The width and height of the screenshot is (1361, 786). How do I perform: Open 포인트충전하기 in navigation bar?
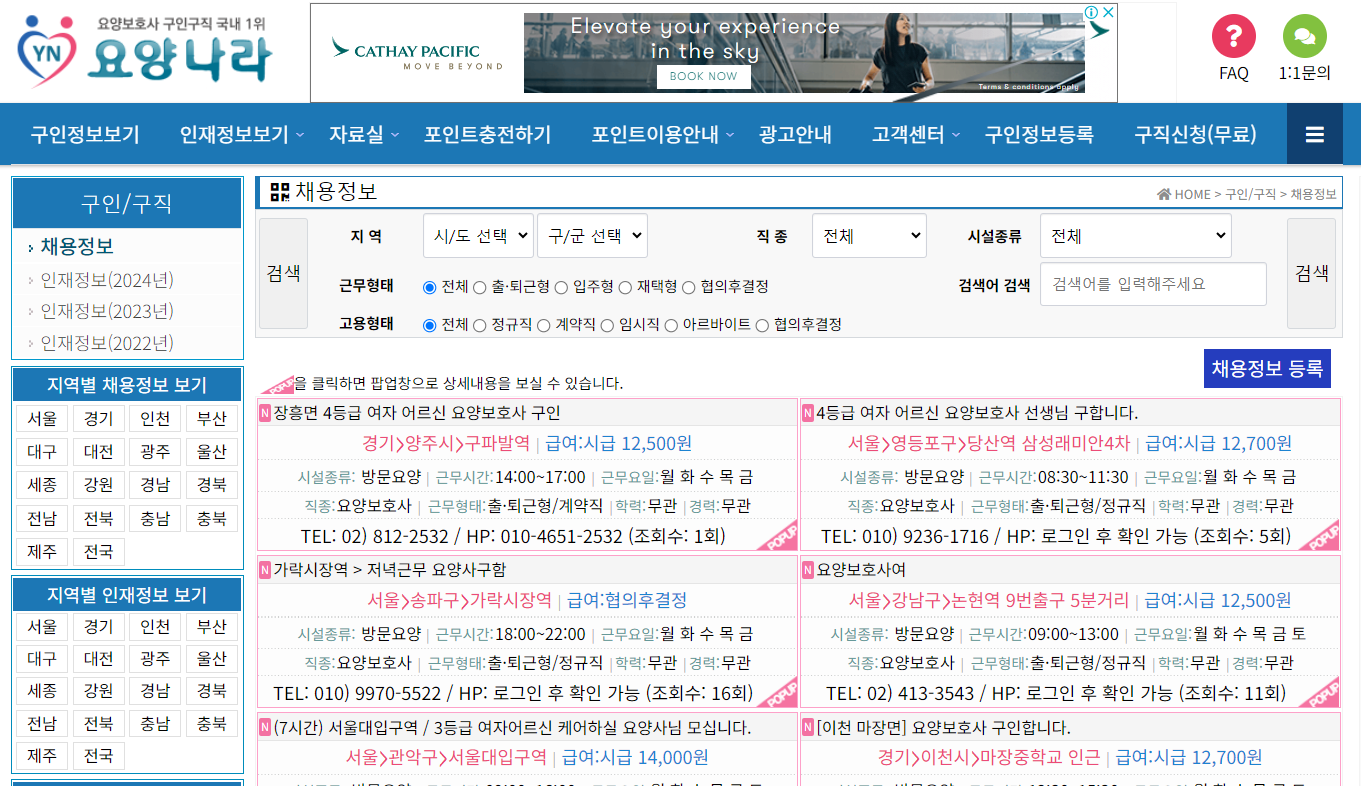488,135
